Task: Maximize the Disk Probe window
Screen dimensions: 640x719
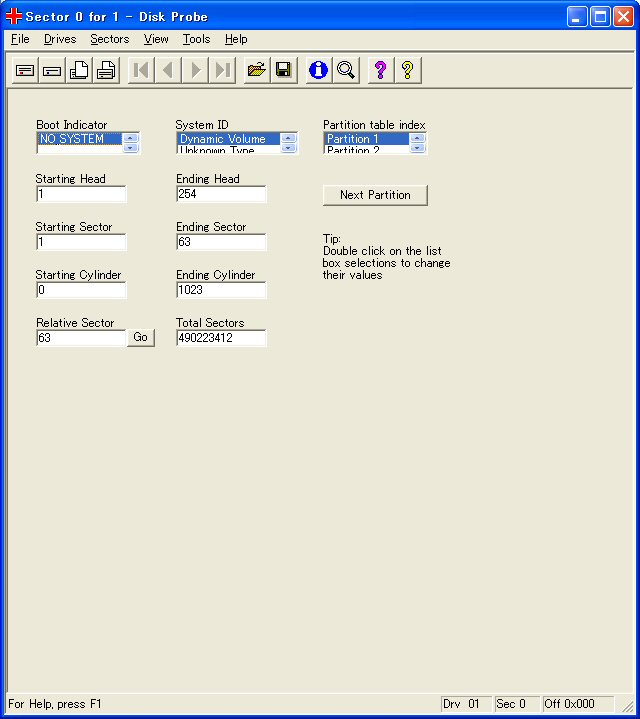Action: point(600,17)
